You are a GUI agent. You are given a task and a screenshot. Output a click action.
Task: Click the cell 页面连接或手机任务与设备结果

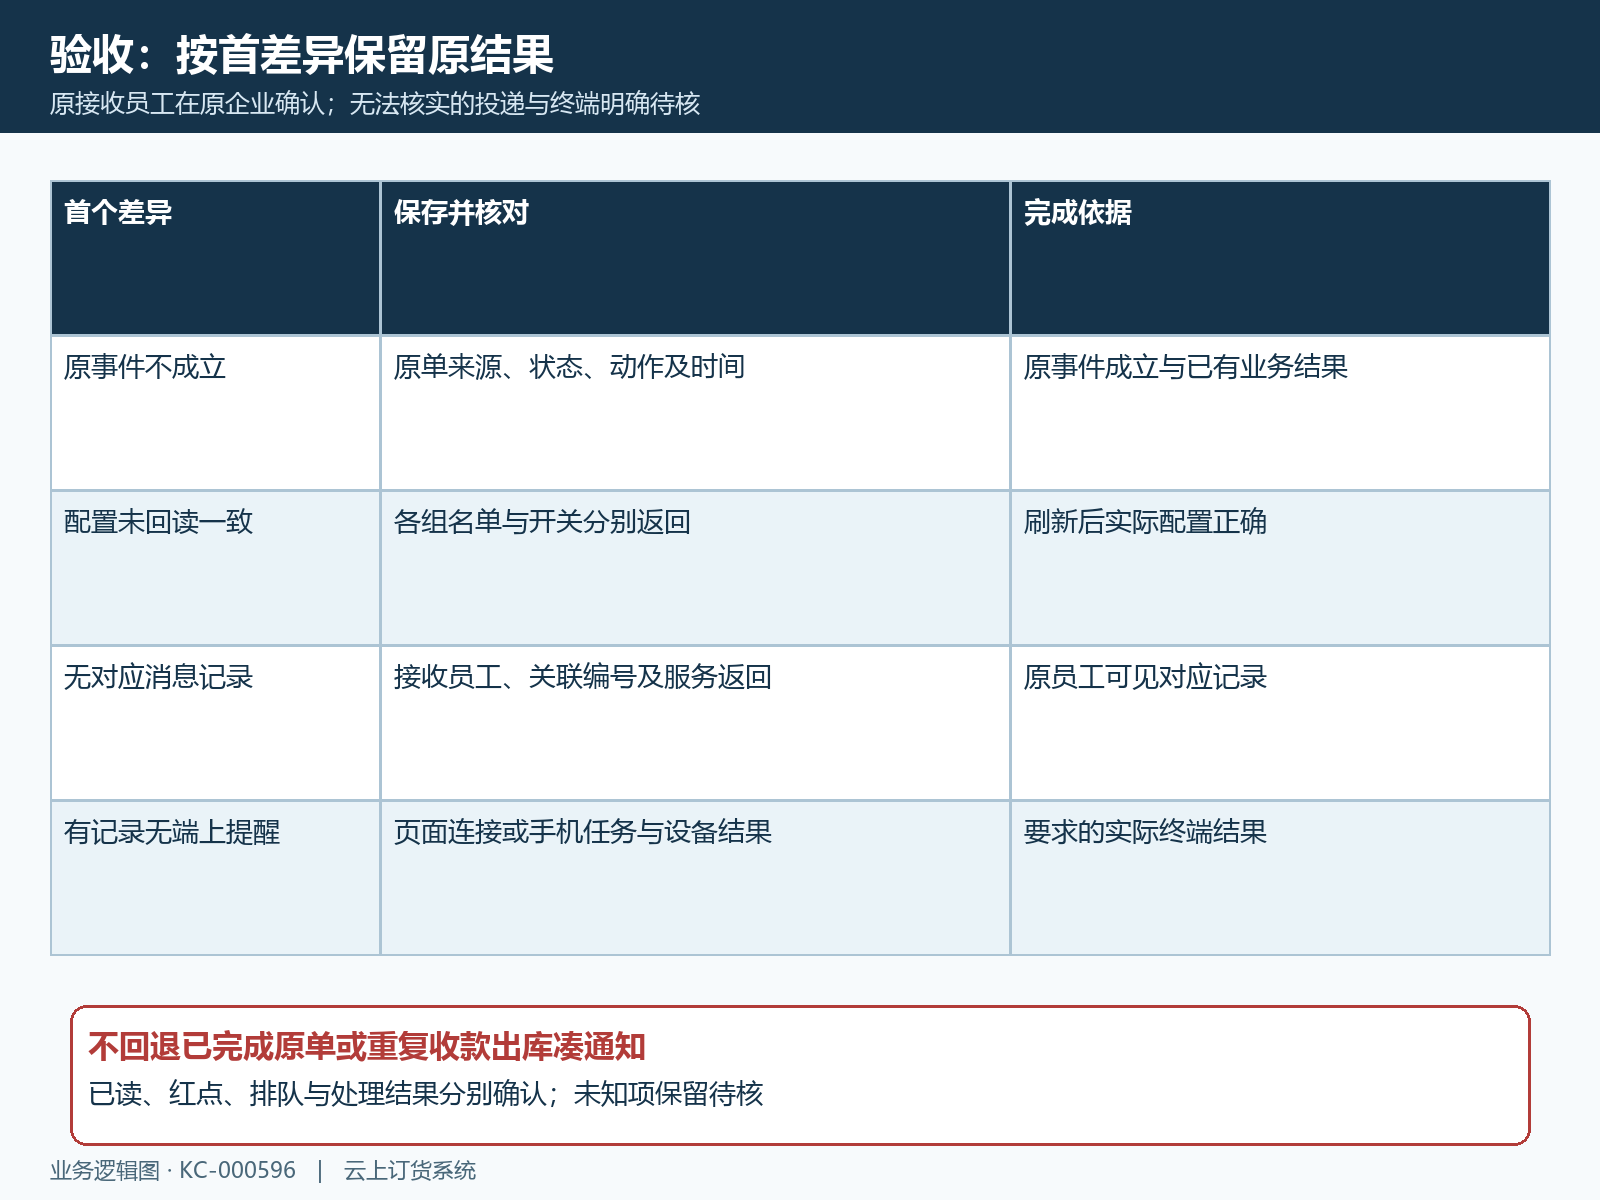coord(695,878)
